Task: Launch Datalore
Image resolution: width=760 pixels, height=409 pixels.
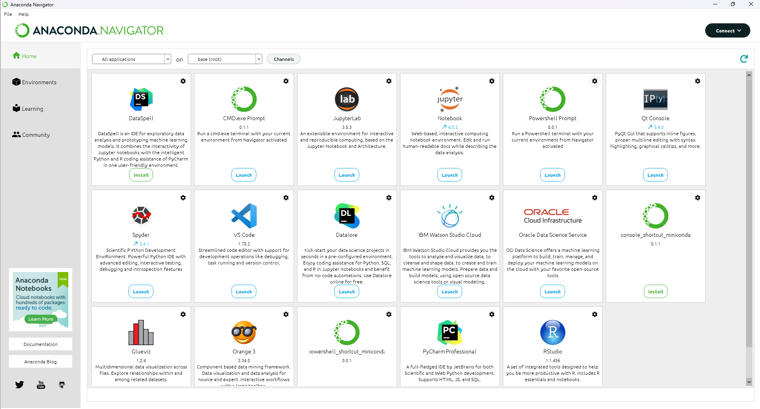Action: [347, 292]
